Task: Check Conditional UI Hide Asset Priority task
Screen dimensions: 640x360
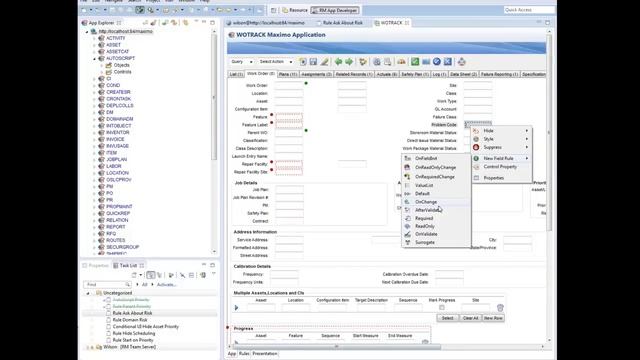Action: 109,327
